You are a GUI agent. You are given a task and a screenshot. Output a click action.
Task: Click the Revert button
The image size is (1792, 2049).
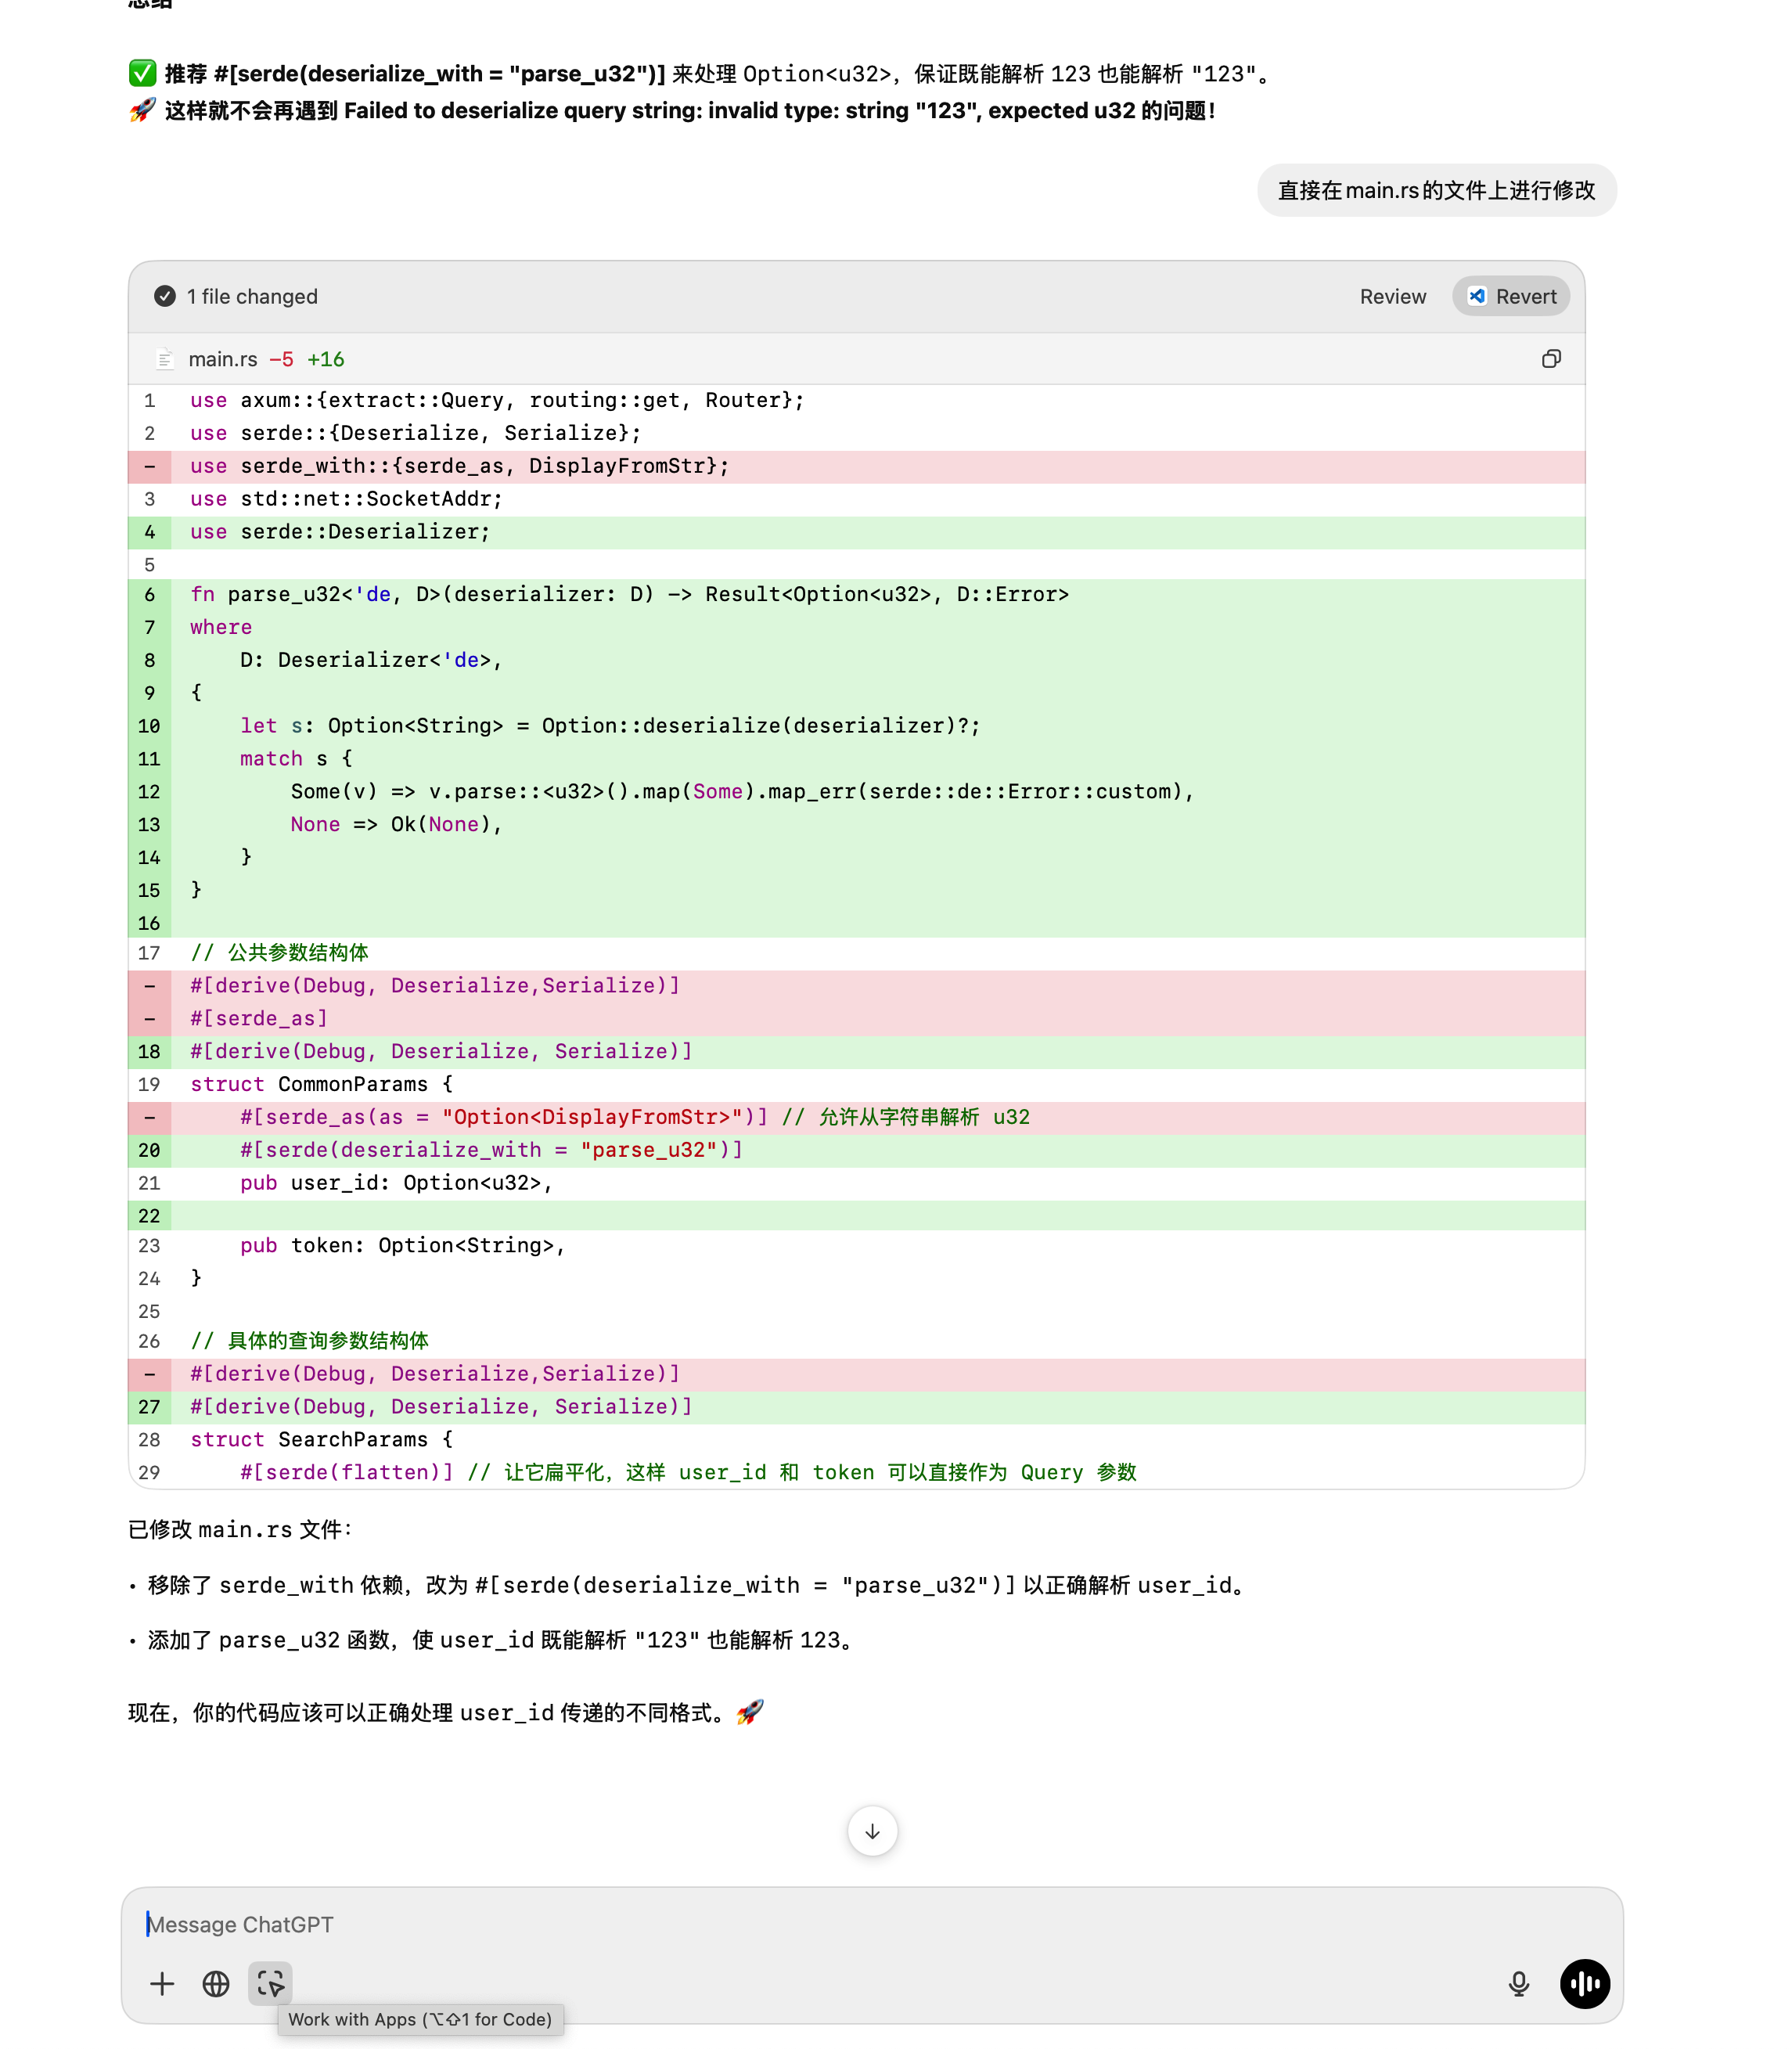tap(1510, 296)
